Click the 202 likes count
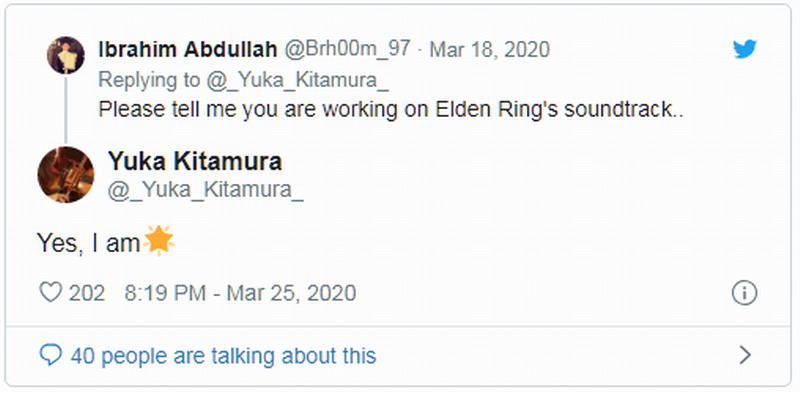The image size is (800, 393). click(x=87, y=293)
